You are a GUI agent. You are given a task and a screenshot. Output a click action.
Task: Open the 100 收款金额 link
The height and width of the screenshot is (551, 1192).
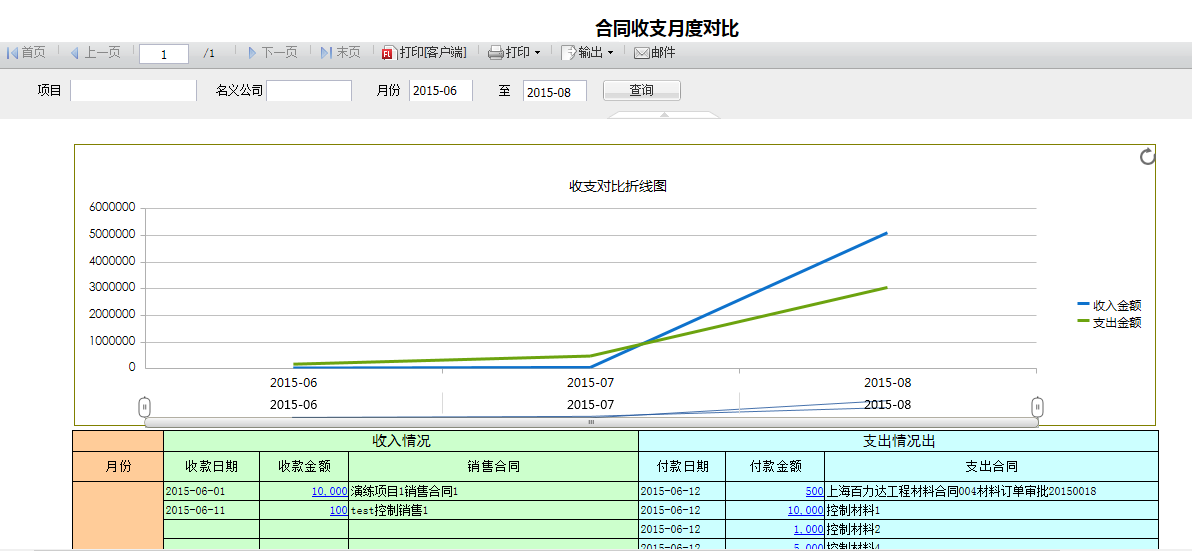coord(338,510)
